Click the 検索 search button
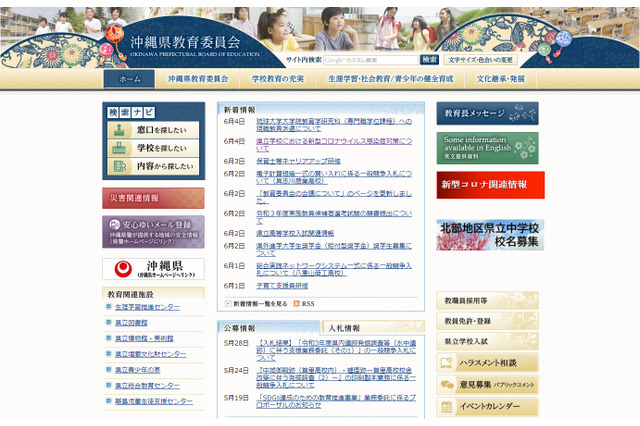The height and width of the screenshot is (426, 640). click(x=429, y=60)
